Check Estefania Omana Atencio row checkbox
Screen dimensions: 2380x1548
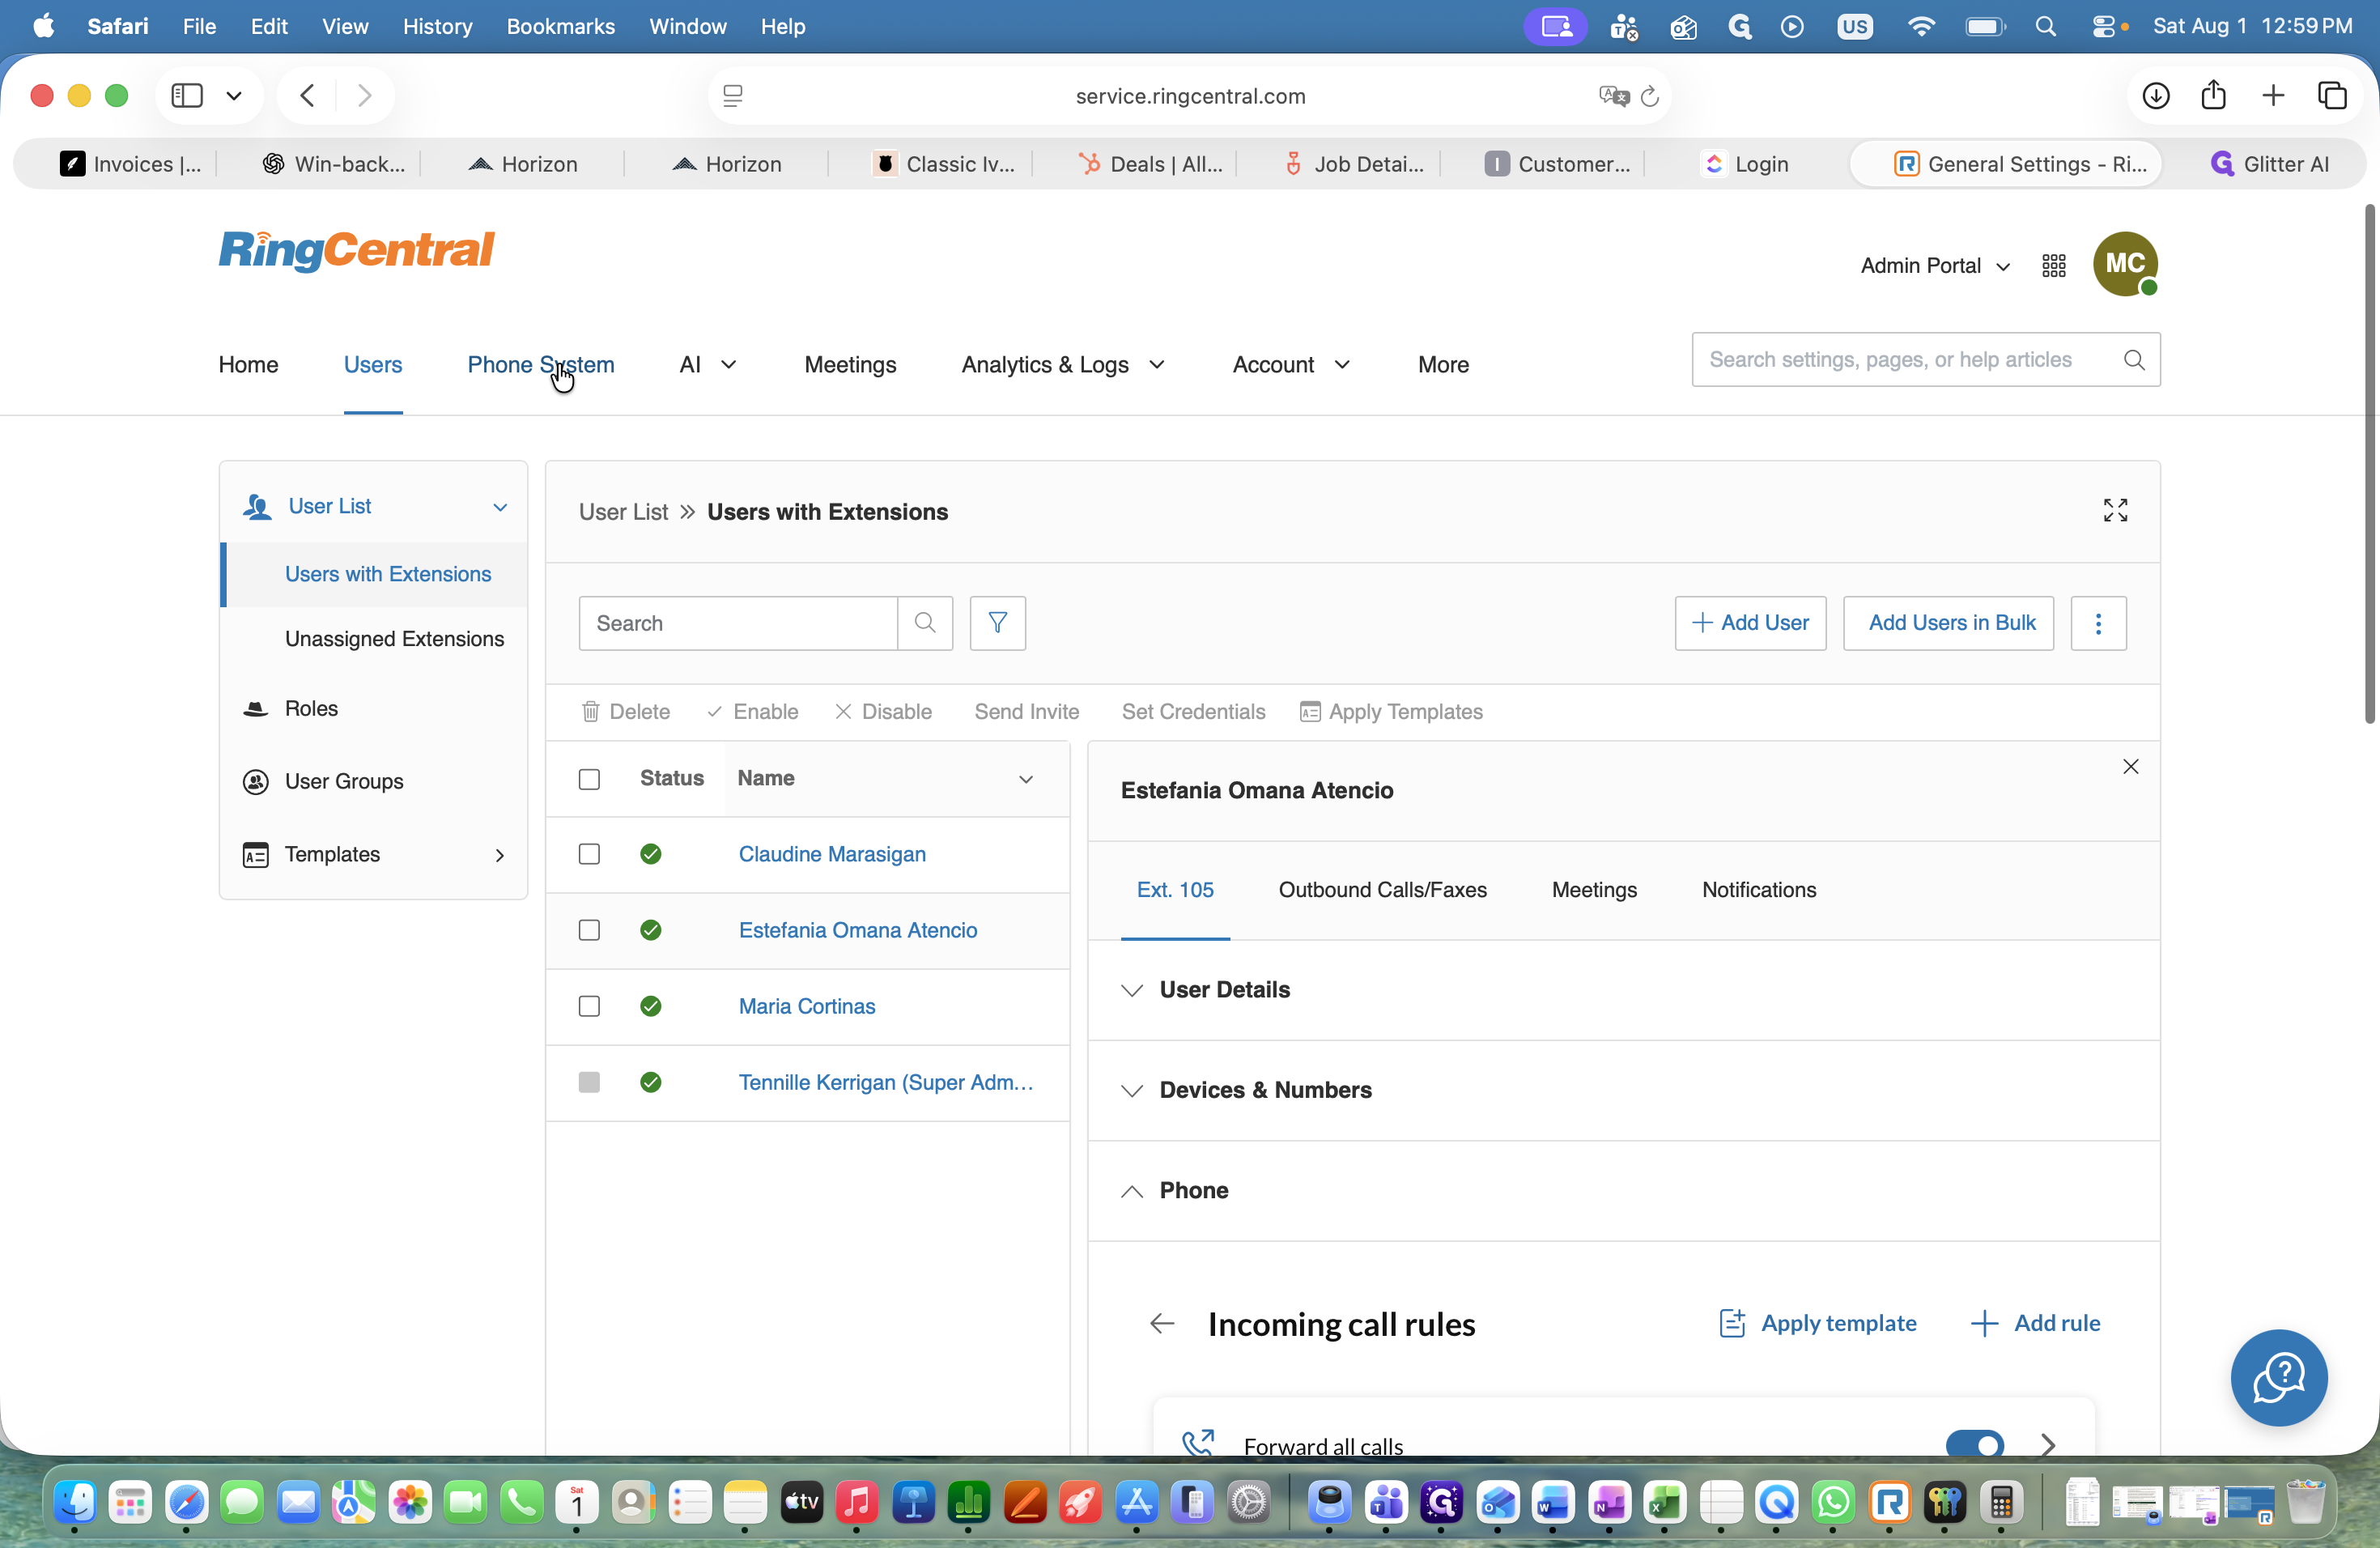(x=589, y=930)
